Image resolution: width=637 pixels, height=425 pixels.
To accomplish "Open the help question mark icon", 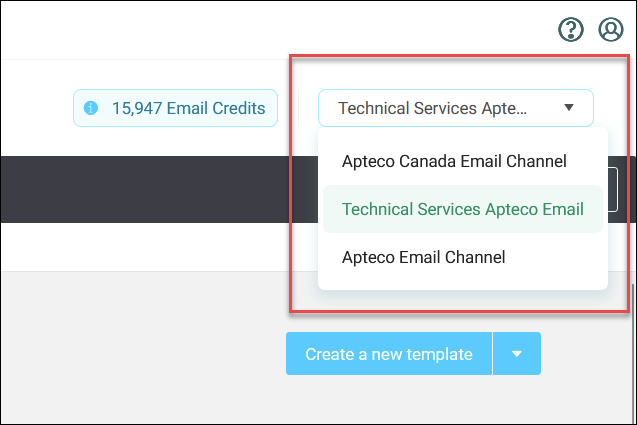I will coord(571,29).
